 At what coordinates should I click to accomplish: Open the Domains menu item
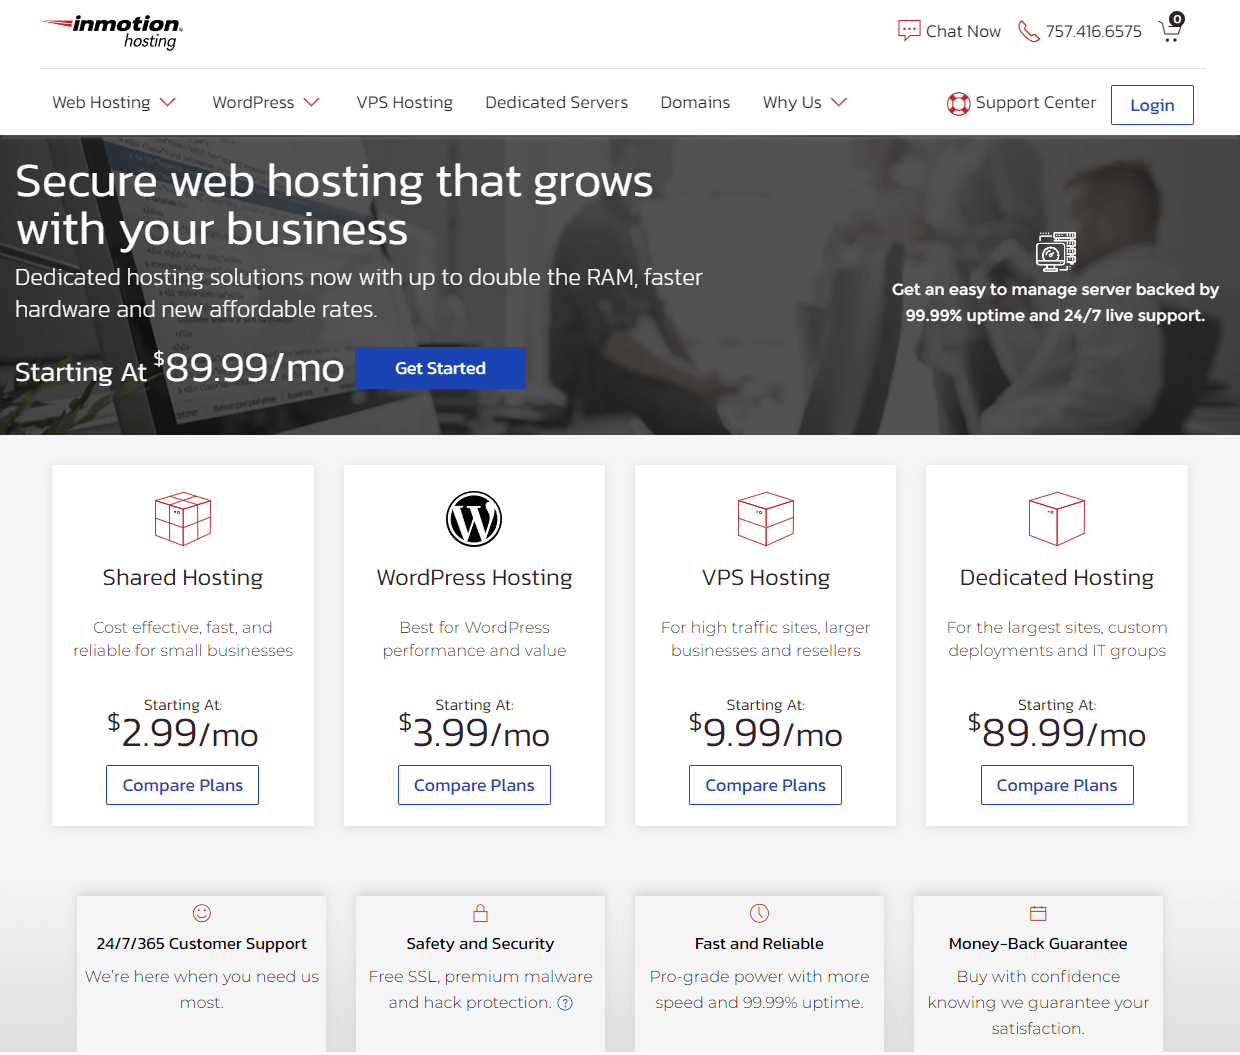tap(695, 103)
